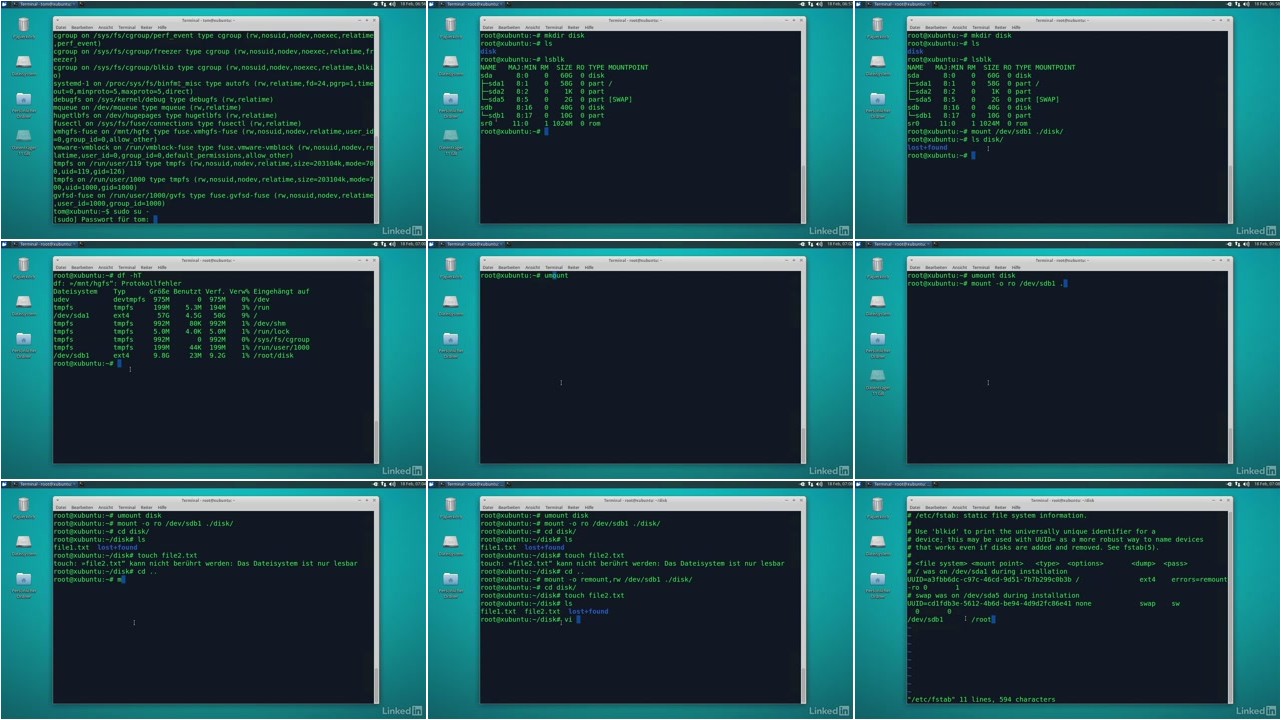Open Papierkorb icon beside the remount,rw terminal

pyautogui.click(x=450, y=507)
